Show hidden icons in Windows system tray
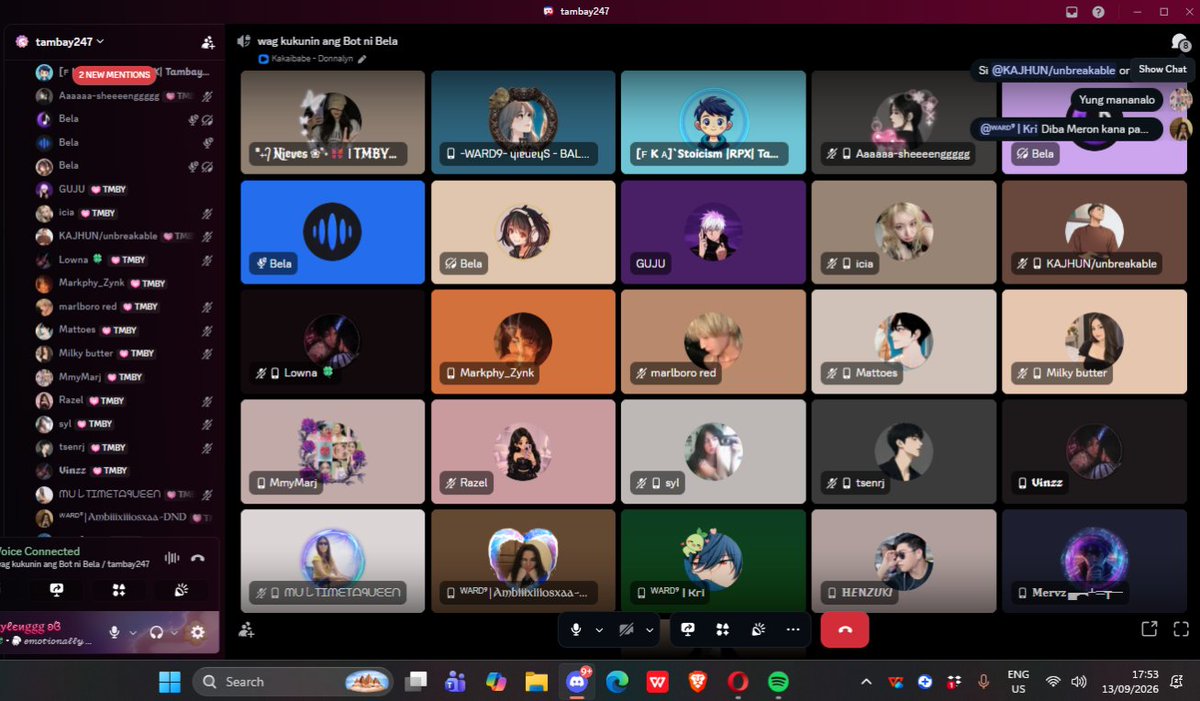The height and width of the screenshot is (701, 1200). (x=866, y=682)
